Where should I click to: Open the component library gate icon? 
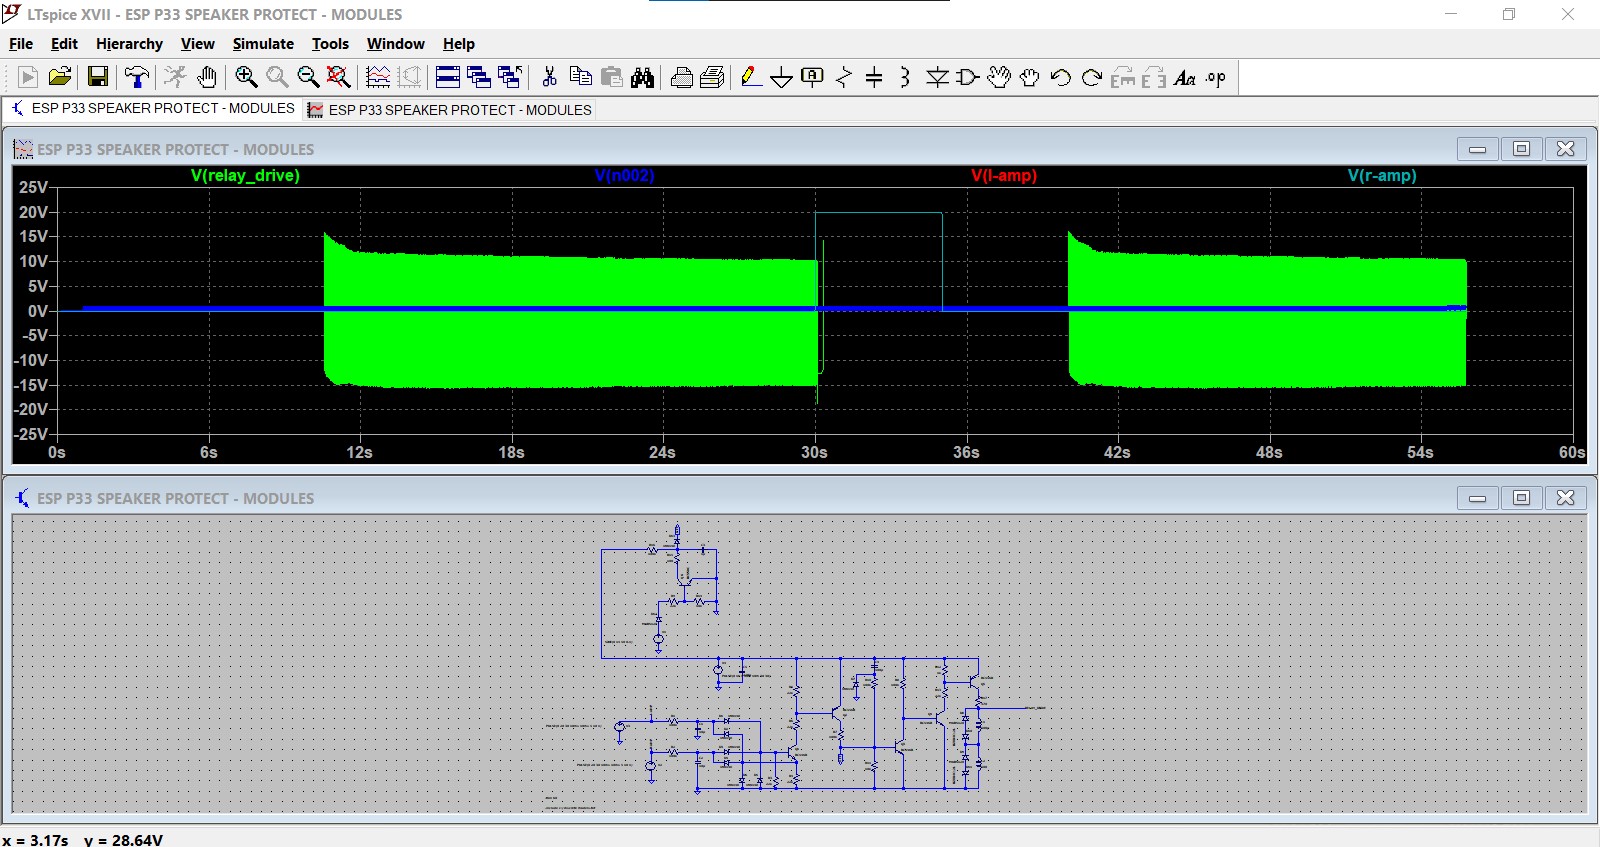coord(968,77)
